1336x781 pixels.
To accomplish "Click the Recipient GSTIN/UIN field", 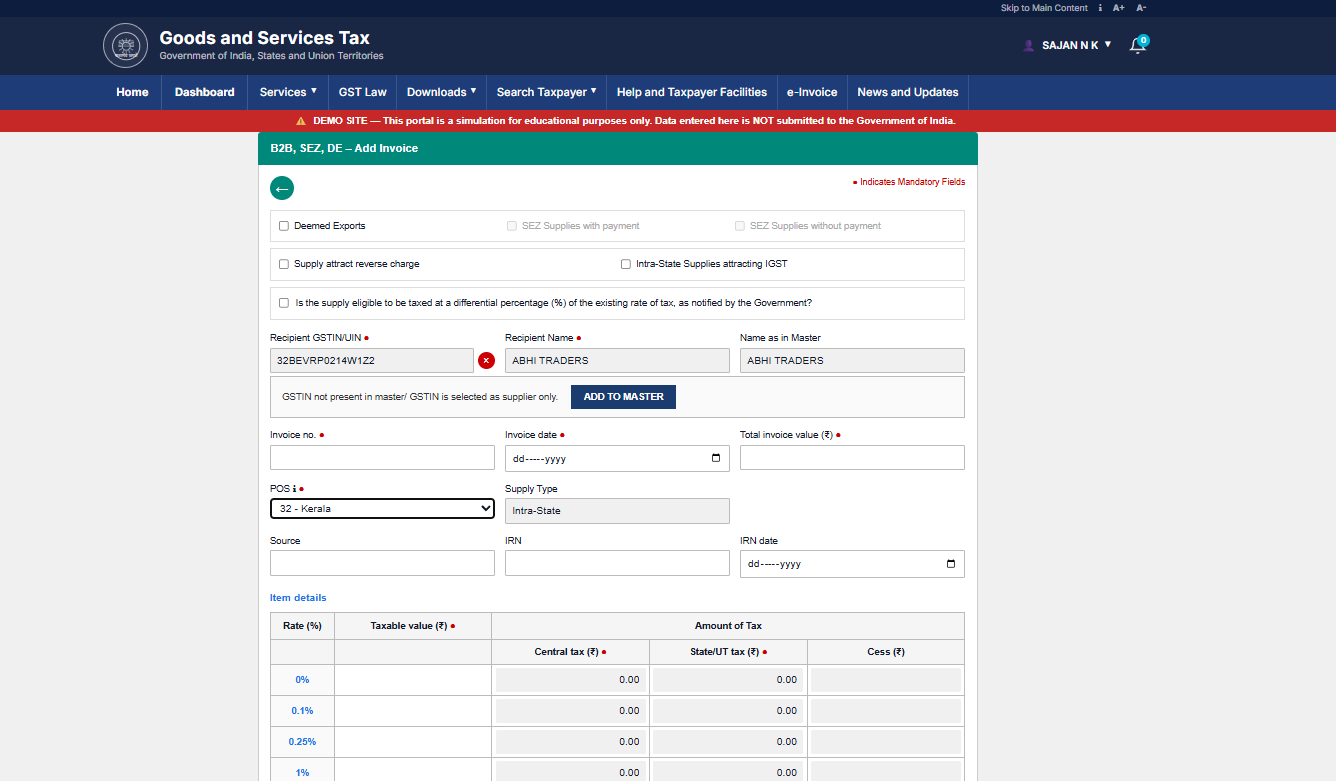I will 372,360.
